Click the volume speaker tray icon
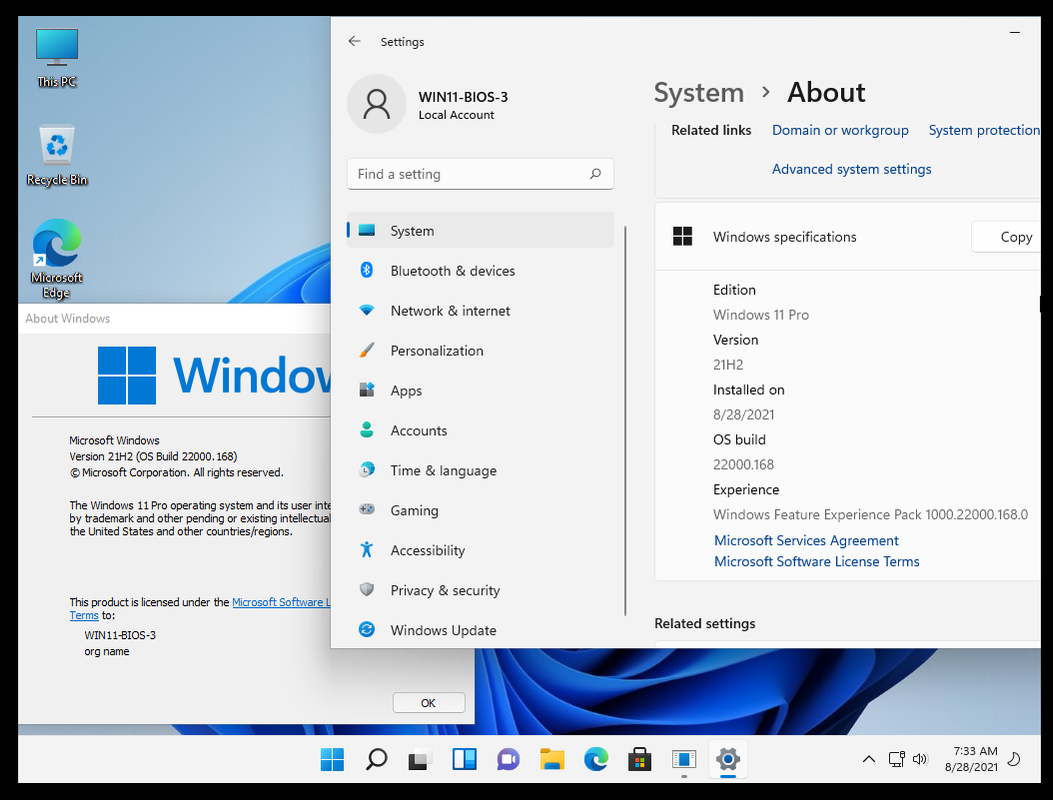Screen dimensions: 1053x800 (919, 759)
